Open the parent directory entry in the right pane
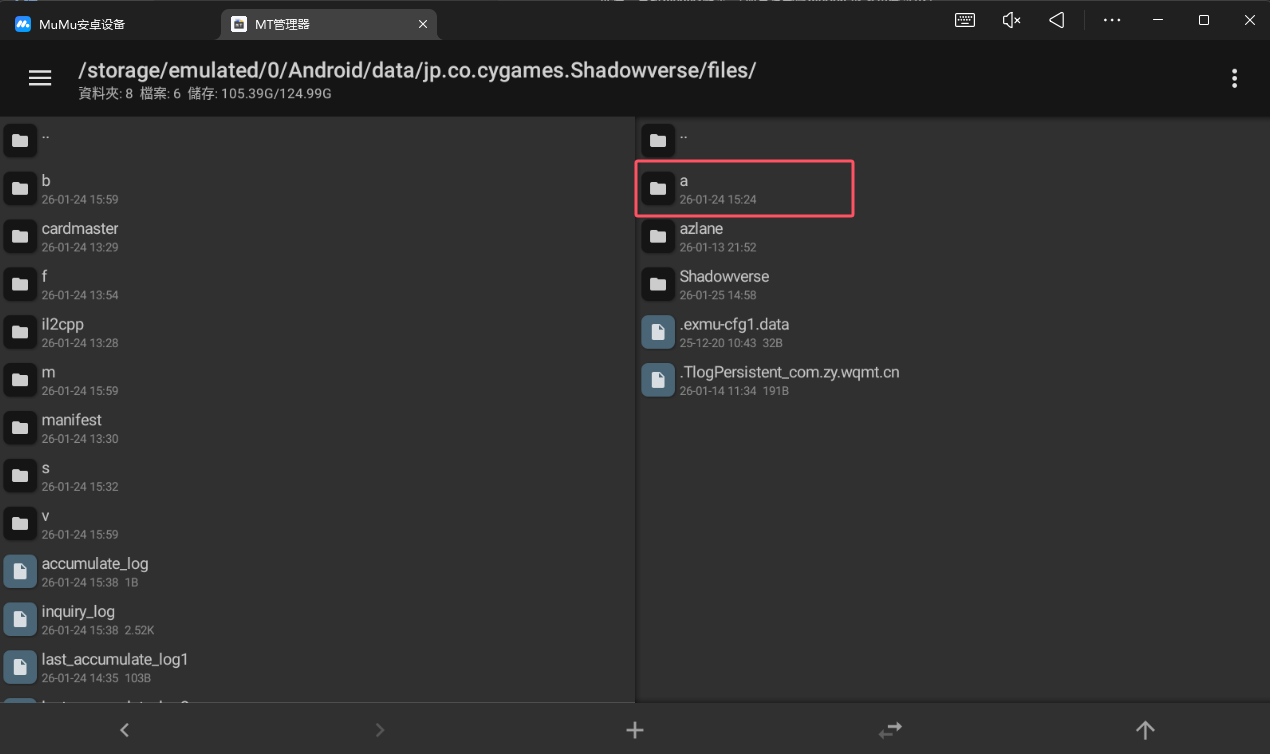Viewport: 1270px width, 754px height. [953, 141]
